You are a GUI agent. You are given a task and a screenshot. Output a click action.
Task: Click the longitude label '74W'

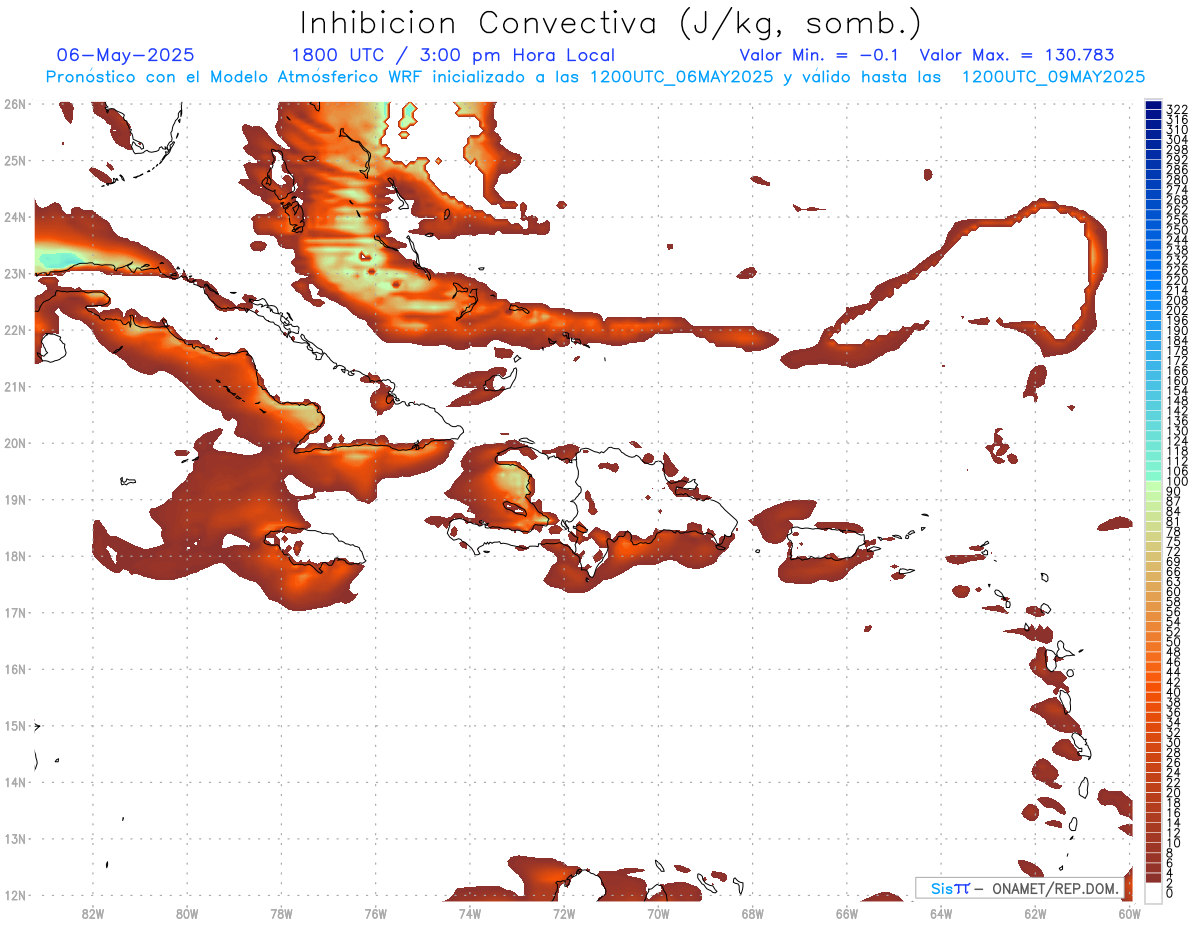coord(470,913)
